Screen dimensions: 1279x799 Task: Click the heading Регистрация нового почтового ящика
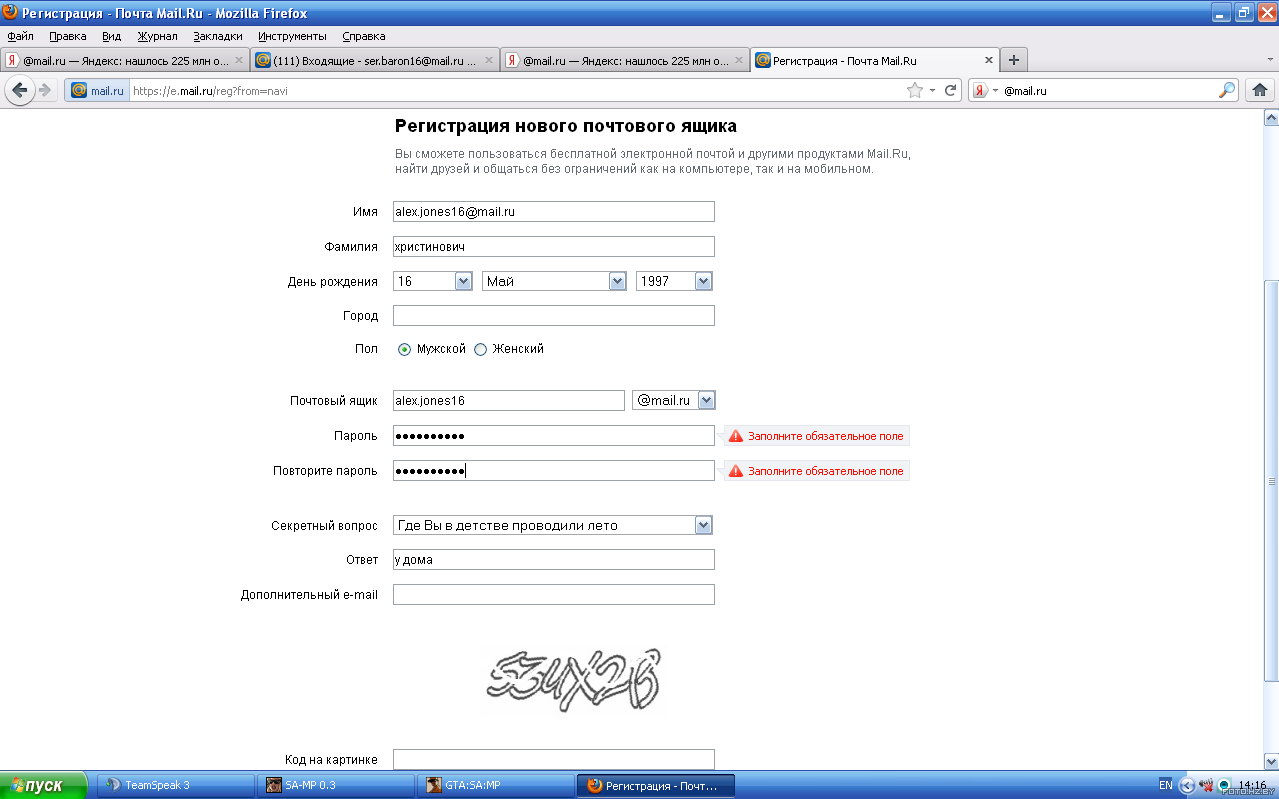(566, 126)
